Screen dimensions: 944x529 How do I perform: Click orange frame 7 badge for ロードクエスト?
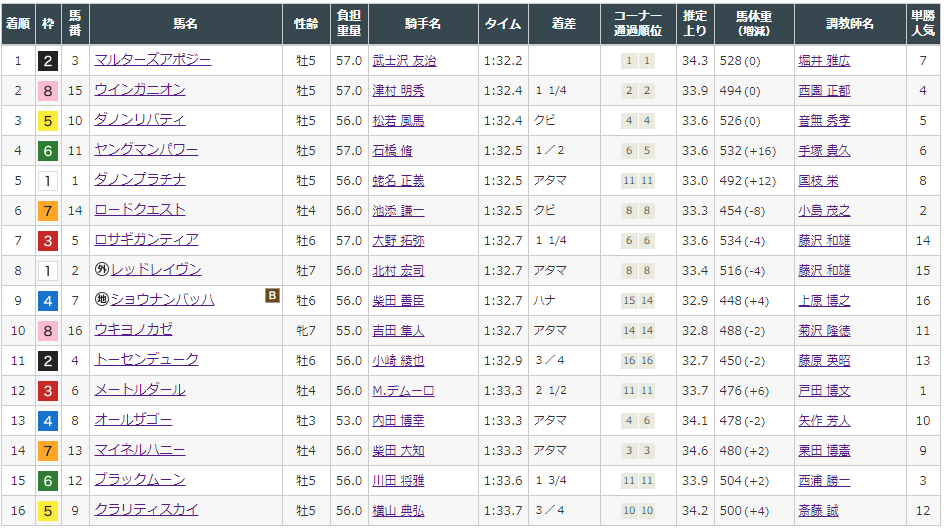click(x=48, y=211)
